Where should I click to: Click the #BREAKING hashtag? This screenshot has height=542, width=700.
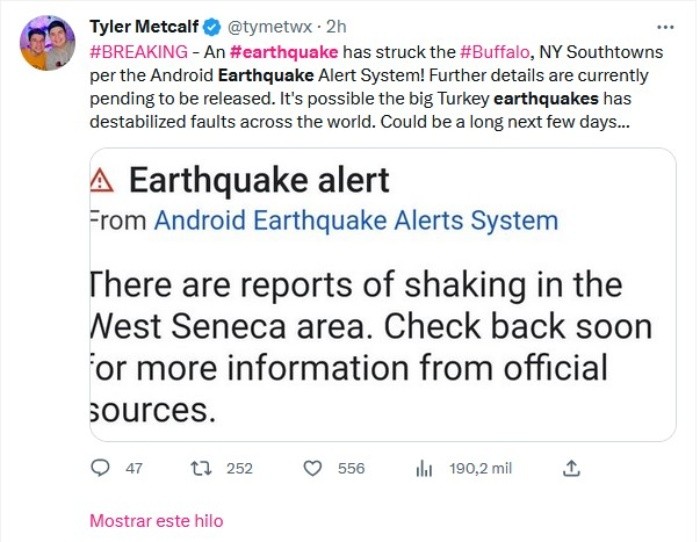pos(138,51)
